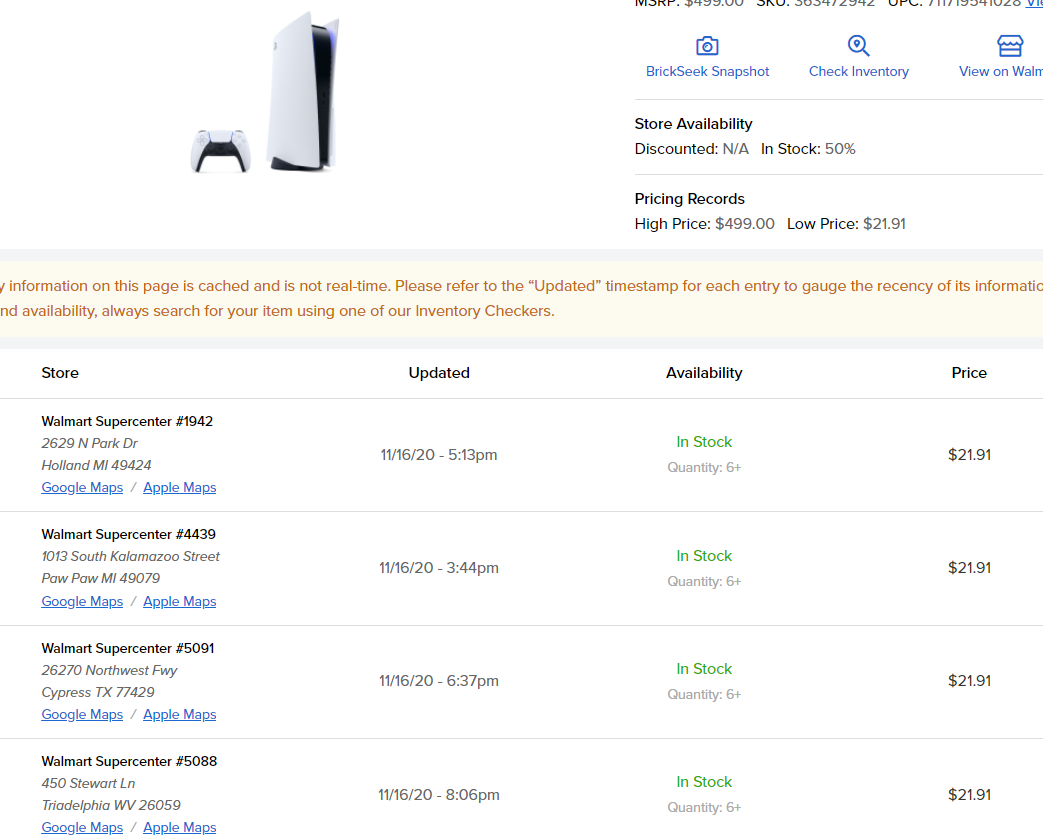The width and height of the screenshot is (1043, 840).
Task: Open Apple Maps for Holland MI store
Action: click(179, 487)
